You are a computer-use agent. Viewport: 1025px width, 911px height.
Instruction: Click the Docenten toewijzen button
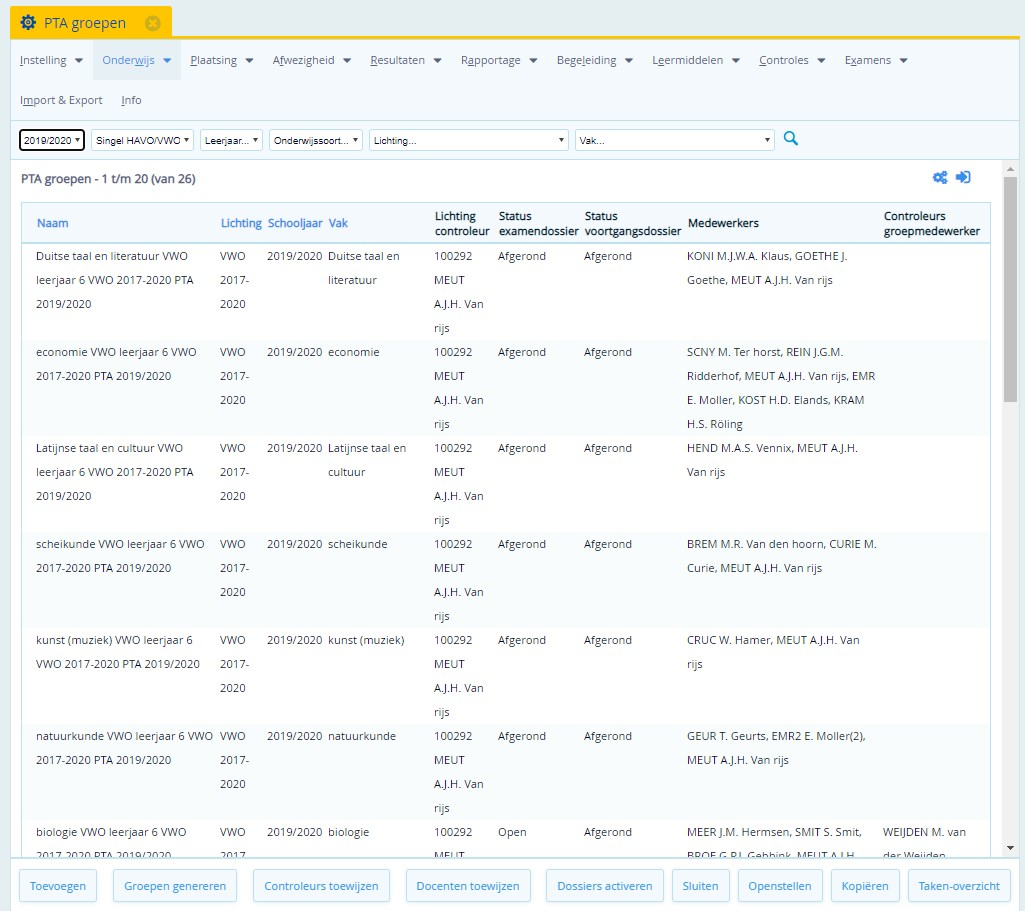coord(468,886)
